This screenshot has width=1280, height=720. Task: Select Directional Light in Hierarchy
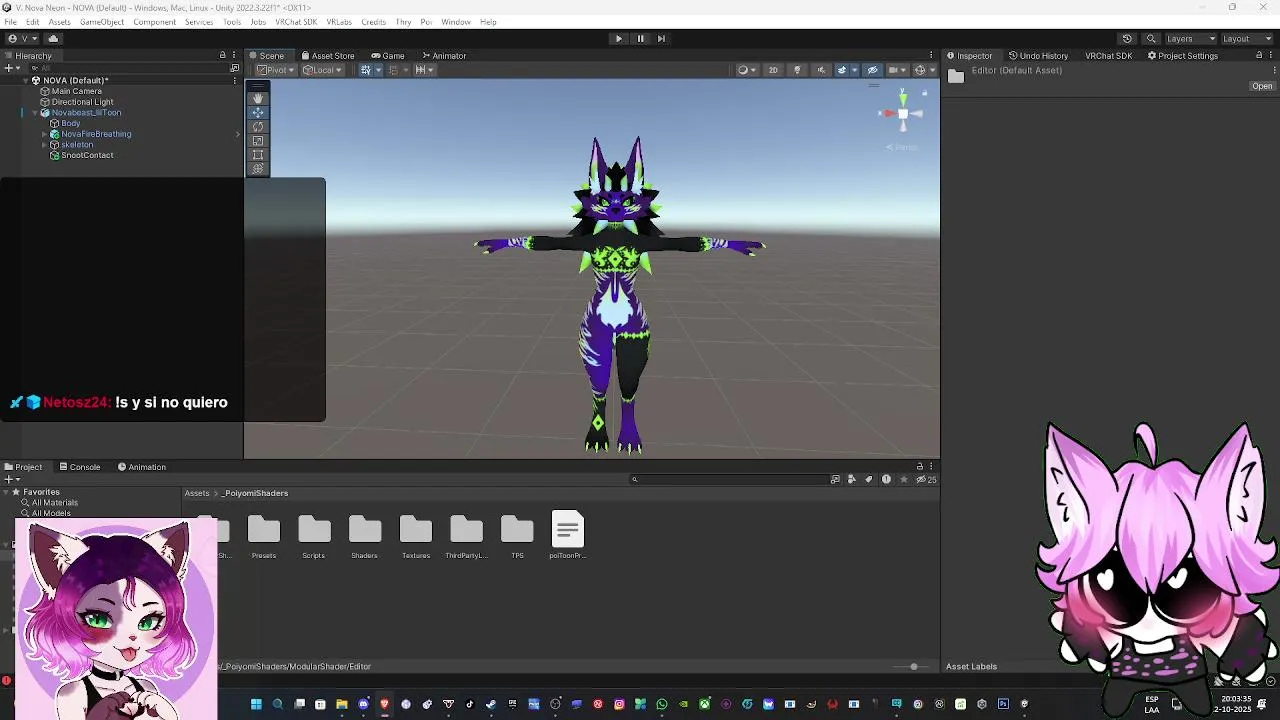pyautogui.click(x=82, y=102)
